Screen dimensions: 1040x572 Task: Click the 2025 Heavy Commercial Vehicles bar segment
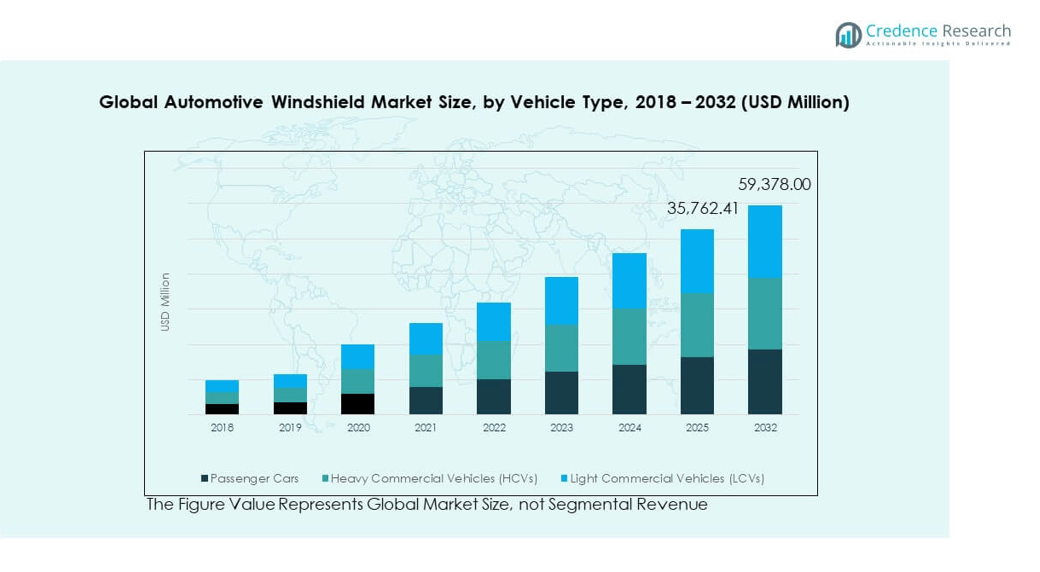click(697, 325)
